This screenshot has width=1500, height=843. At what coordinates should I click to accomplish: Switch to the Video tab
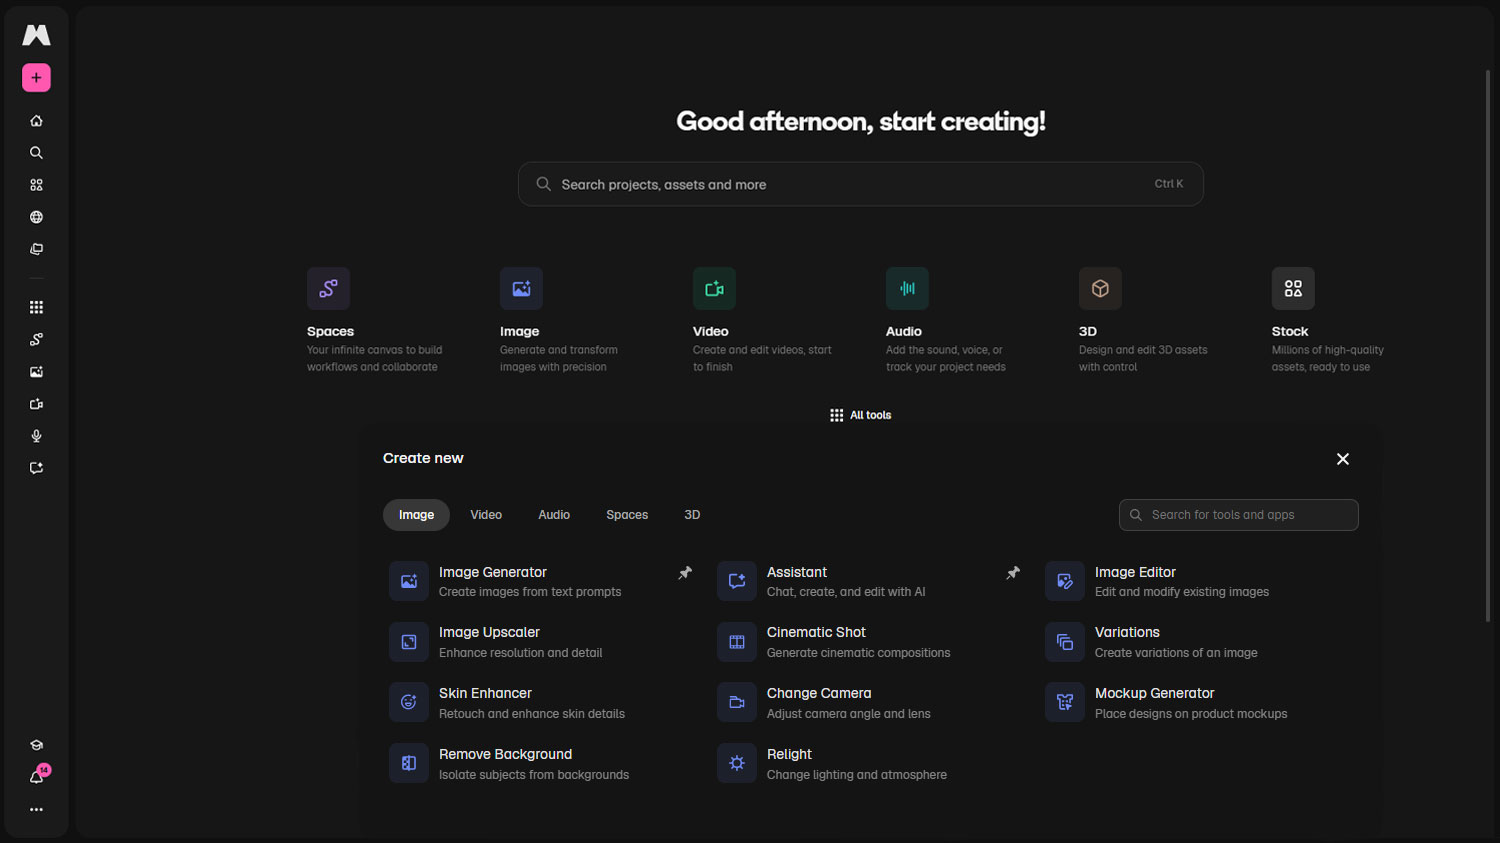pos(486,515)
